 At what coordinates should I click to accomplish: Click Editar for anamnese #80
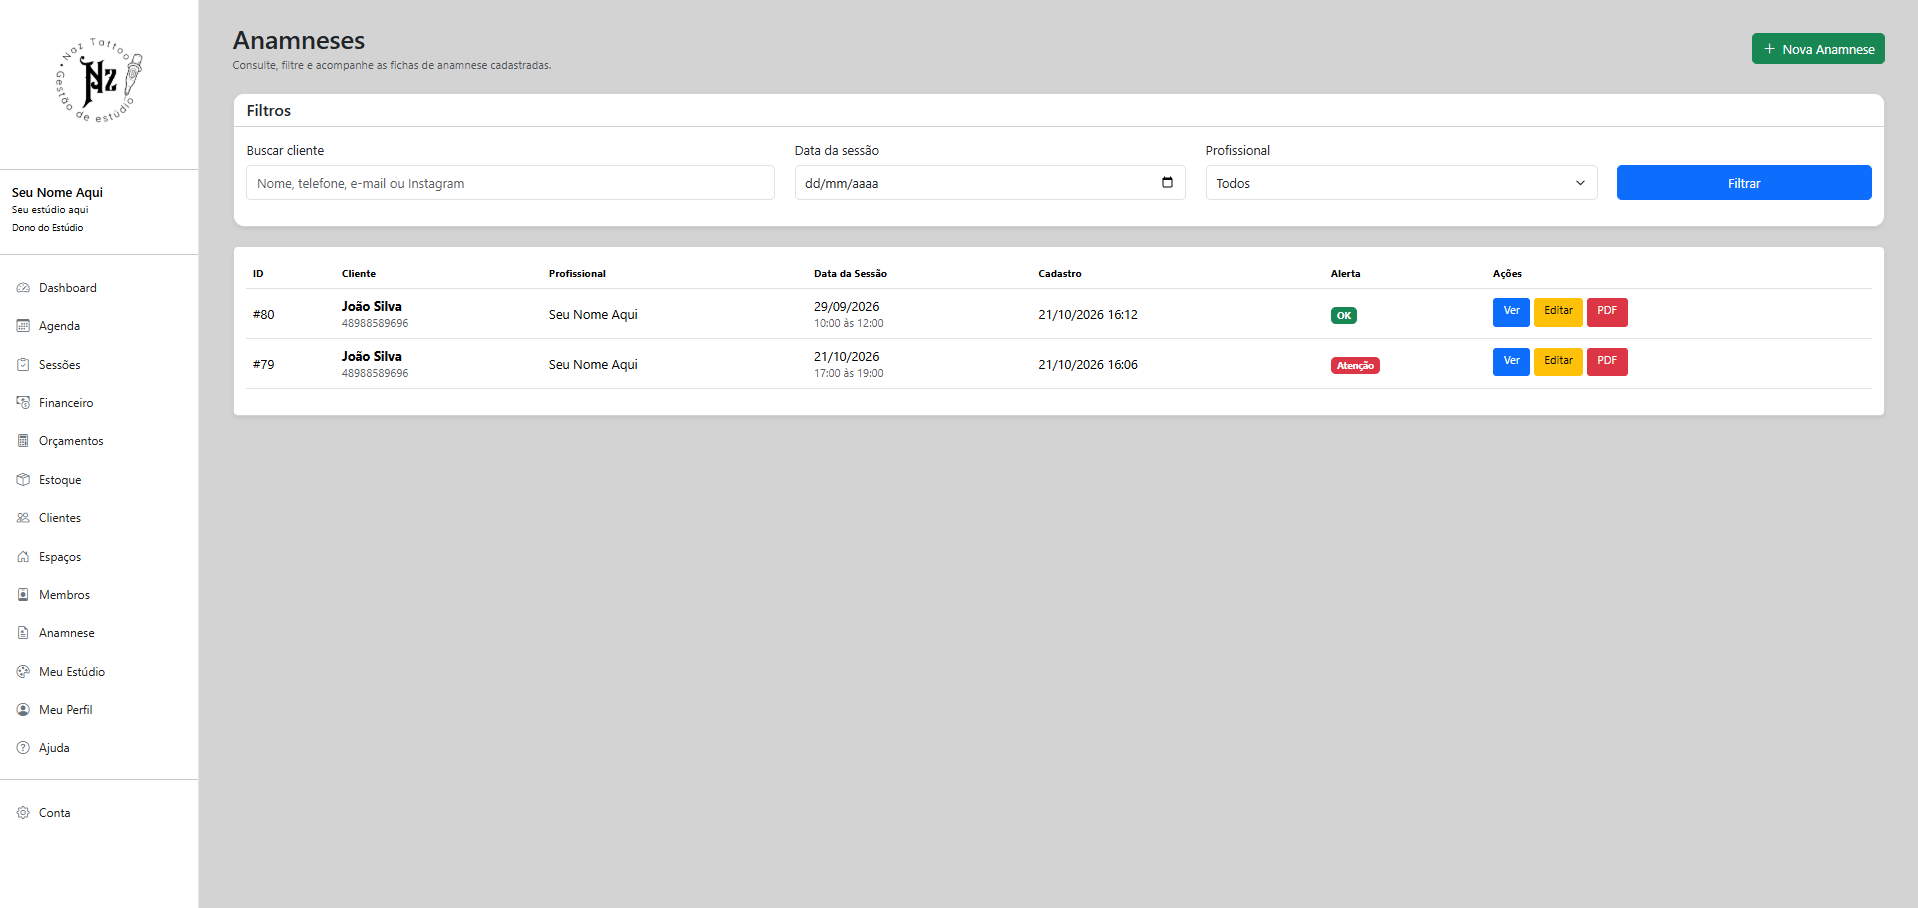point(1558,312)
